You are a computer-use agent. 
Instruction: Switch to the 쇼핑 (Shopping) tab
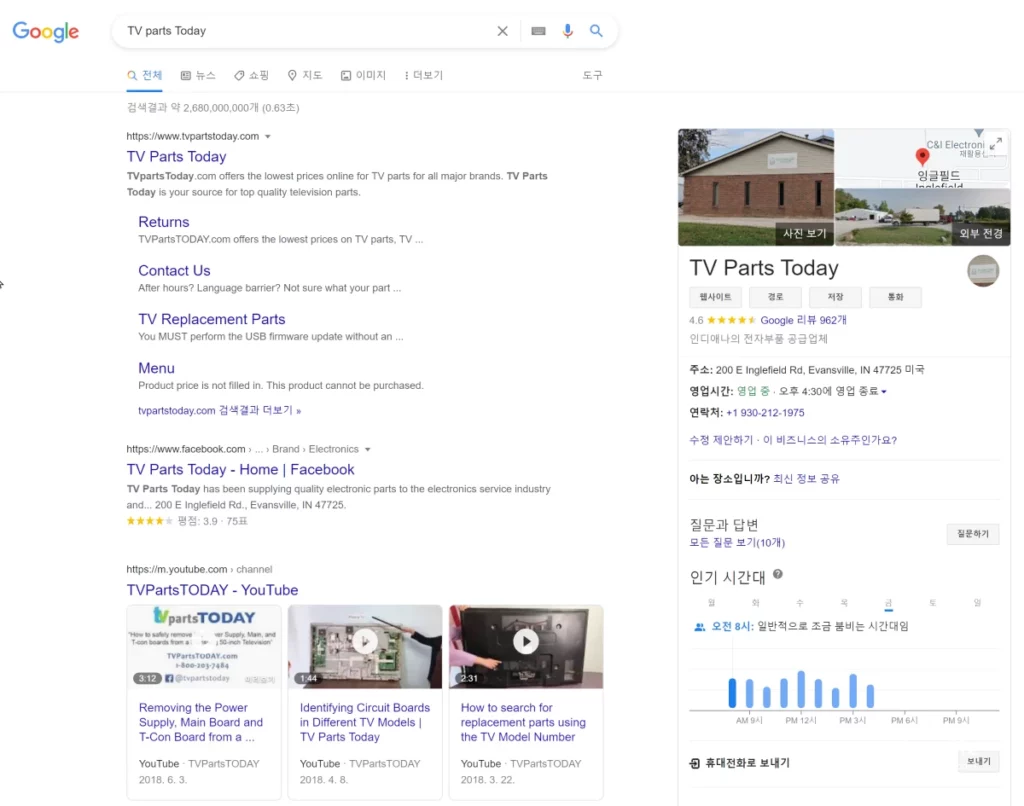pyautogui.click(x=251, y=75)
